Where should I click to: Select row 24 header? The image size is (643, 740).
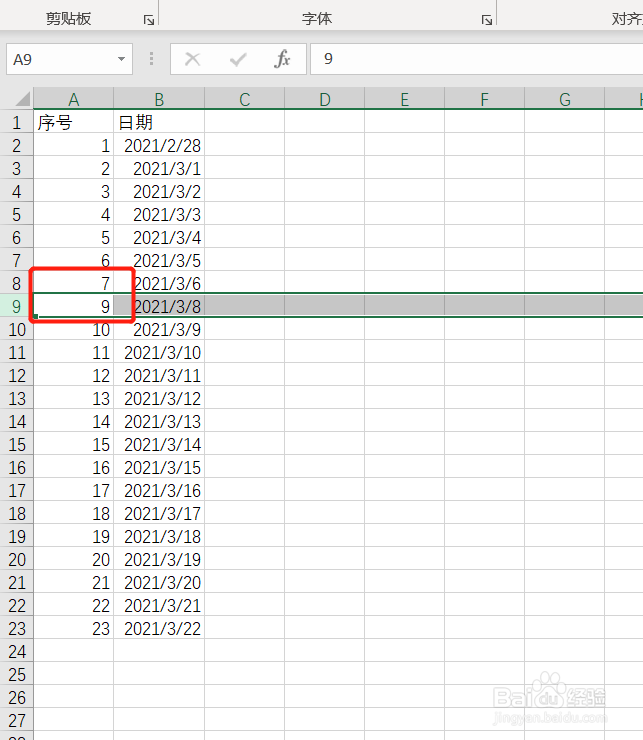(x=17, y=652)
